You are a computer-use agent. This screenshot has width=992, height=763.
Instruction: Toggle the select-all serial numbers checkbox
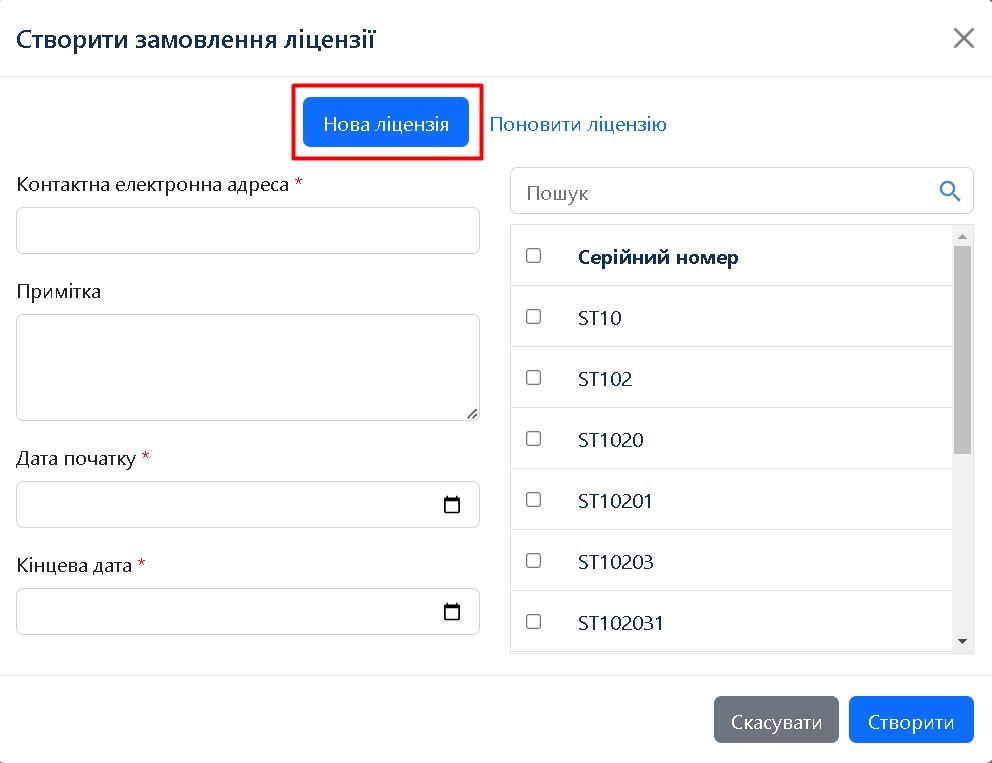533,256
